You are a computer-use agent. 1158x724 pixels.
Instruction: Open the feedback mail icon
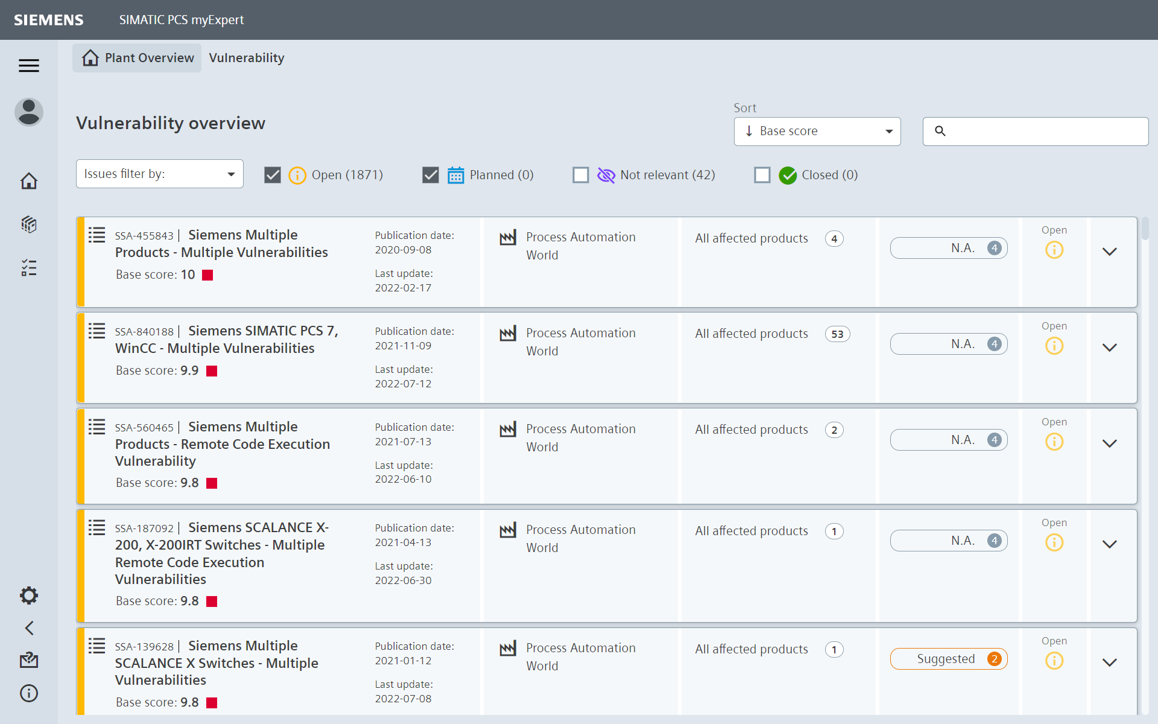28,660
